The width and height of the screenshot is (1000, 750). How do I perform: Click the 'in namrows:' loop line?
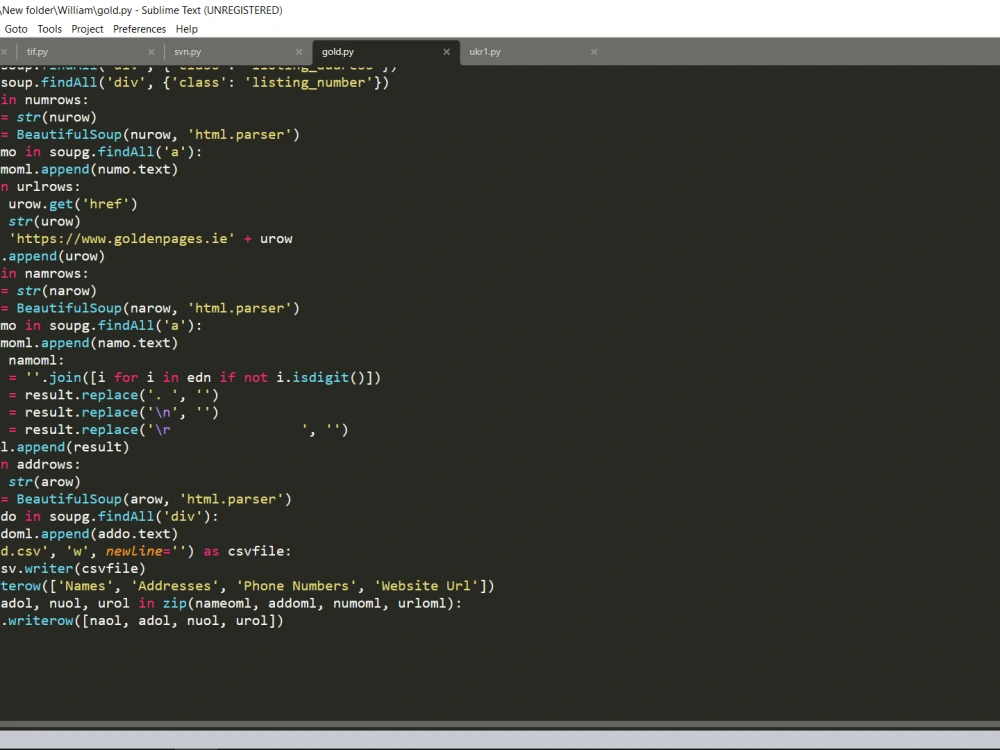coord(45,274)
